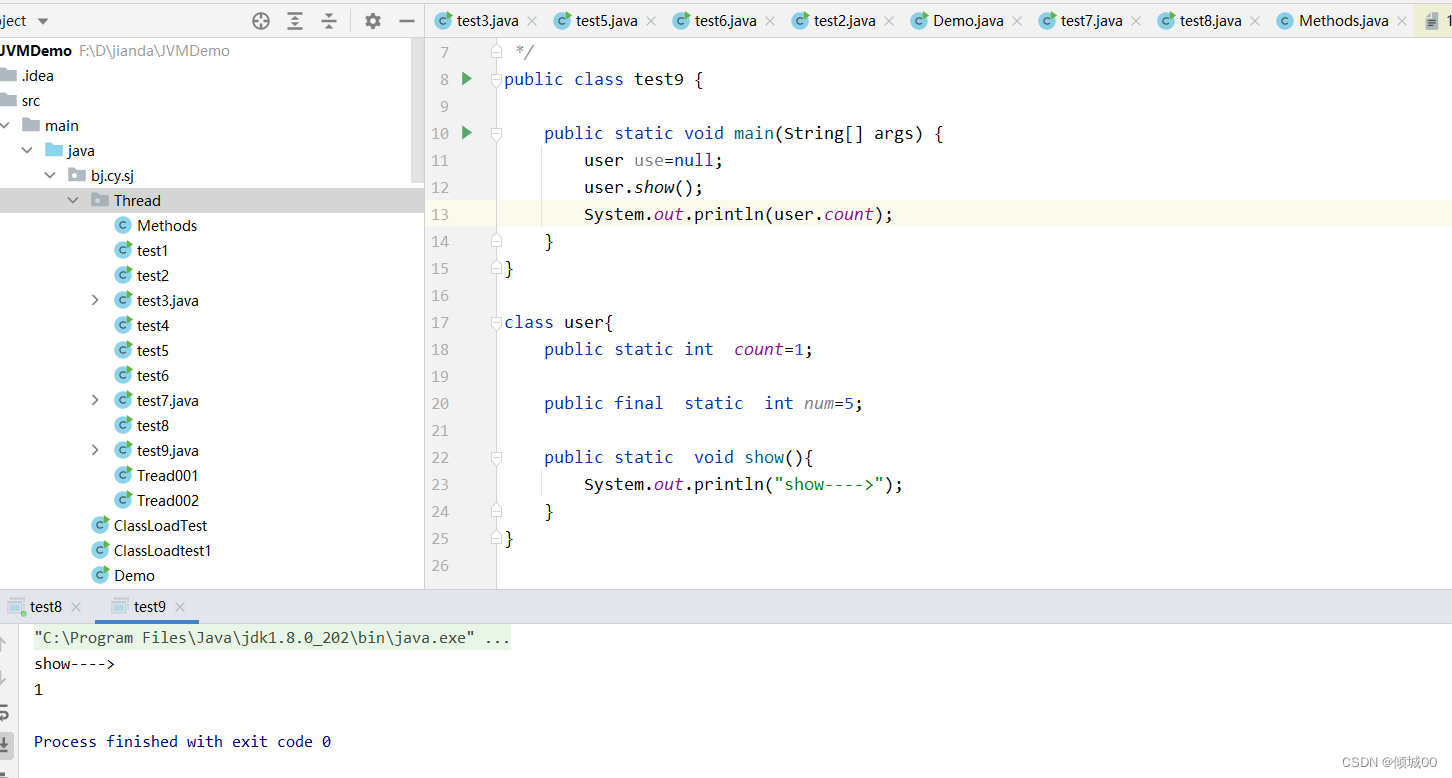Close the test8.java editor tab
The image size is (1452, 778).
pos(1254,21)
